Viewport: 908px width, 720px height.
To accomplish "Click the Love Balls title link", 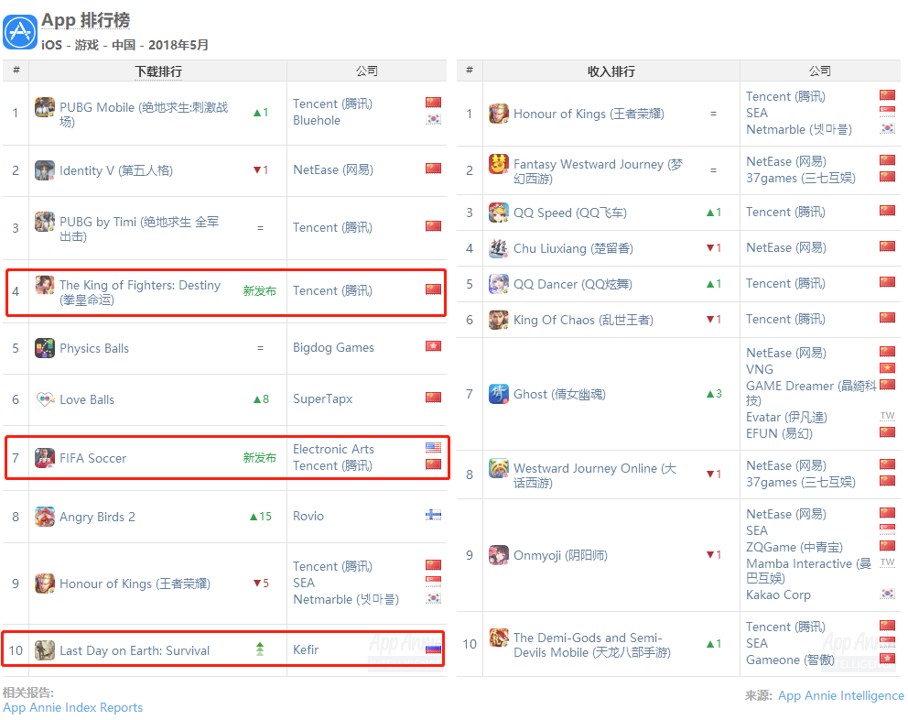I will [87, 400].
